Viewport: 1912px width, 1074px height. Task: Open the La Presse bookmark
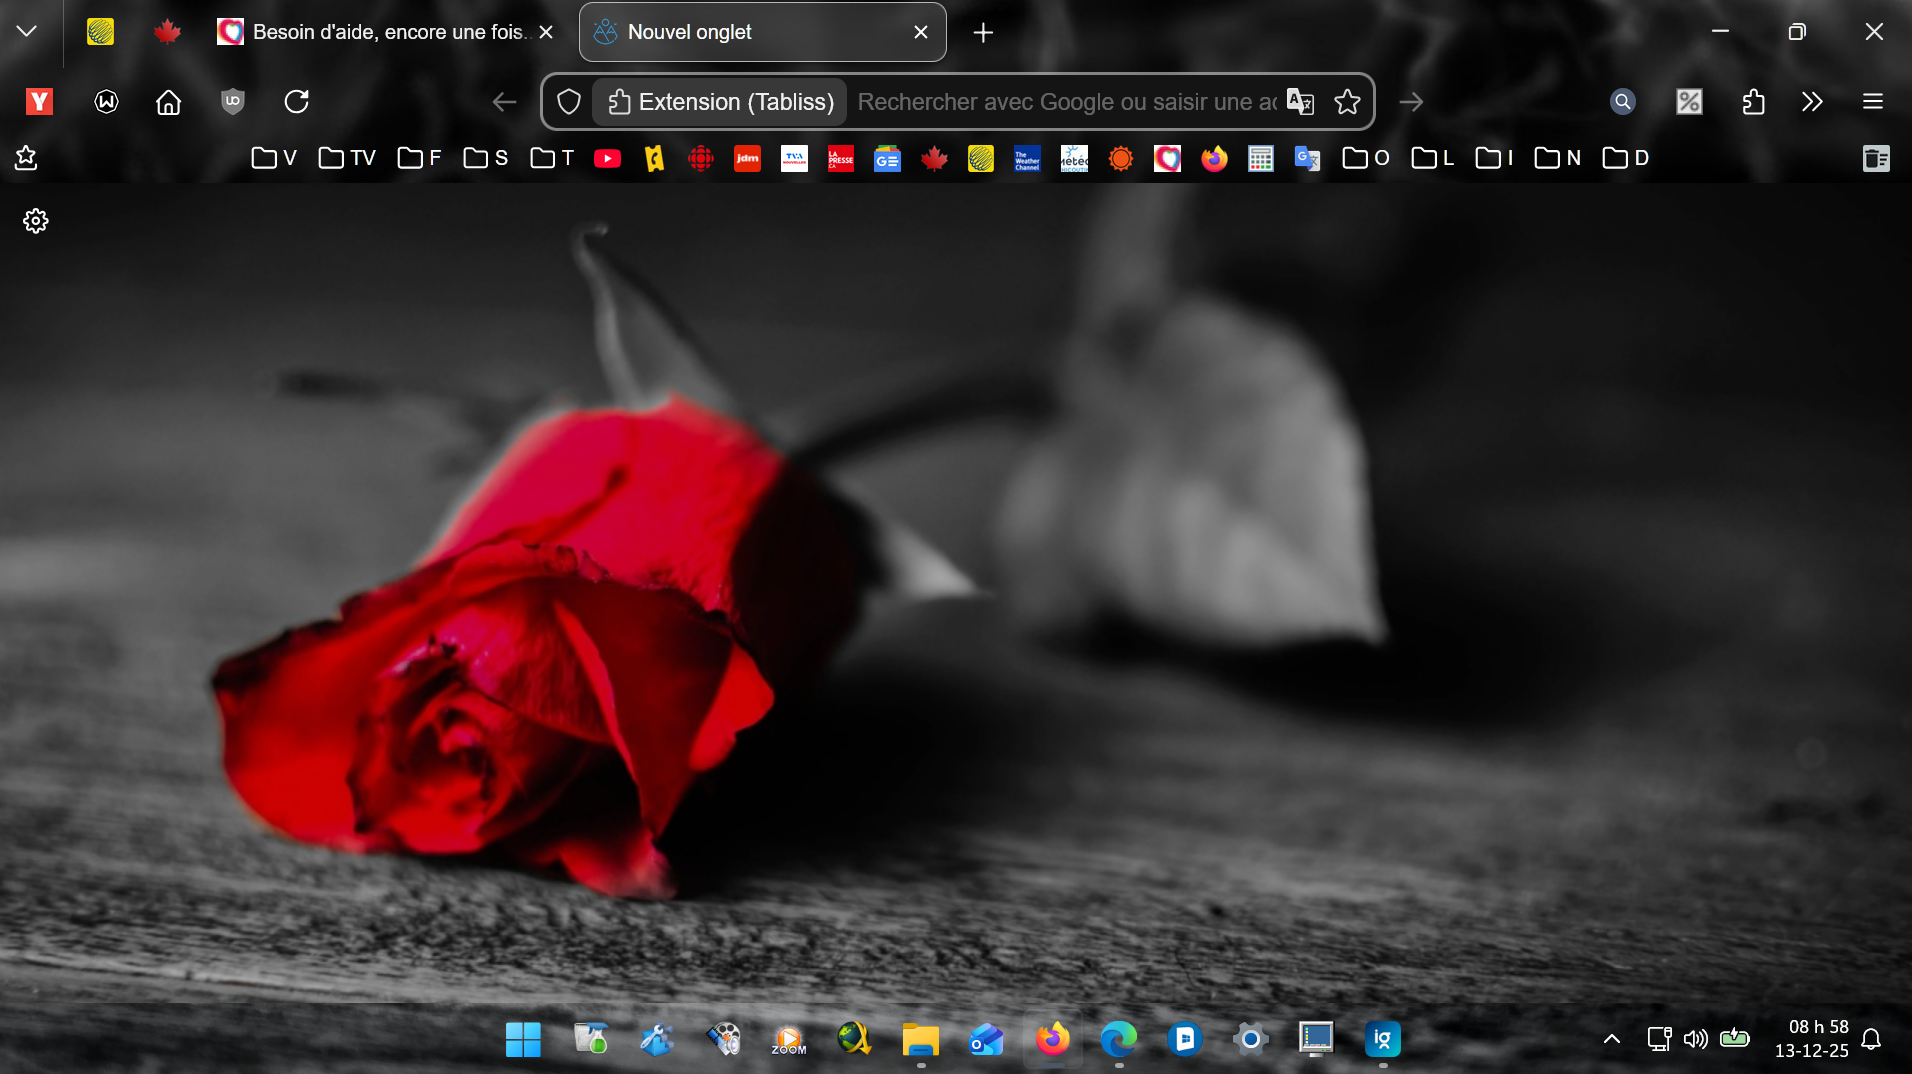coord(841,158)
